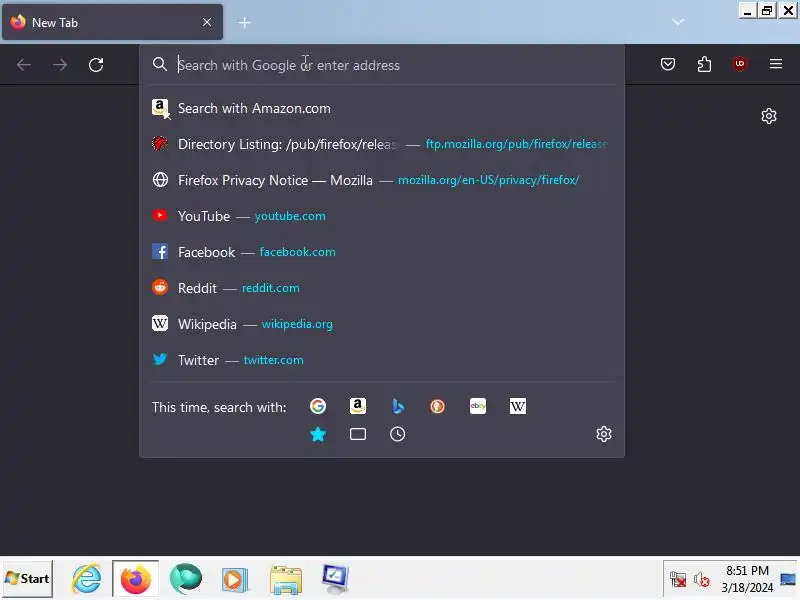The image size is (800, 600).
Task: Click the muted volume tray icon
Action: click(x=702, y=580)
